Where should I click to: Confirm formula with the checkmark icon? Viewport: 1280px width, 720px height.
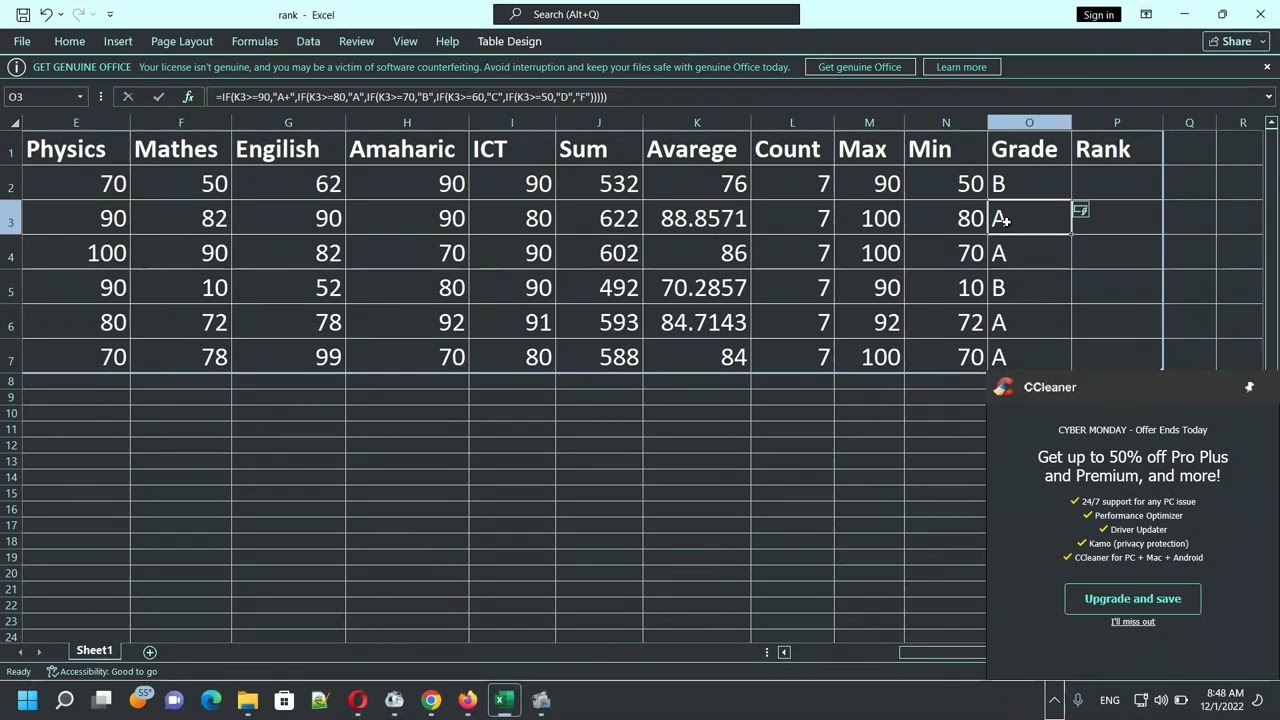158,97
